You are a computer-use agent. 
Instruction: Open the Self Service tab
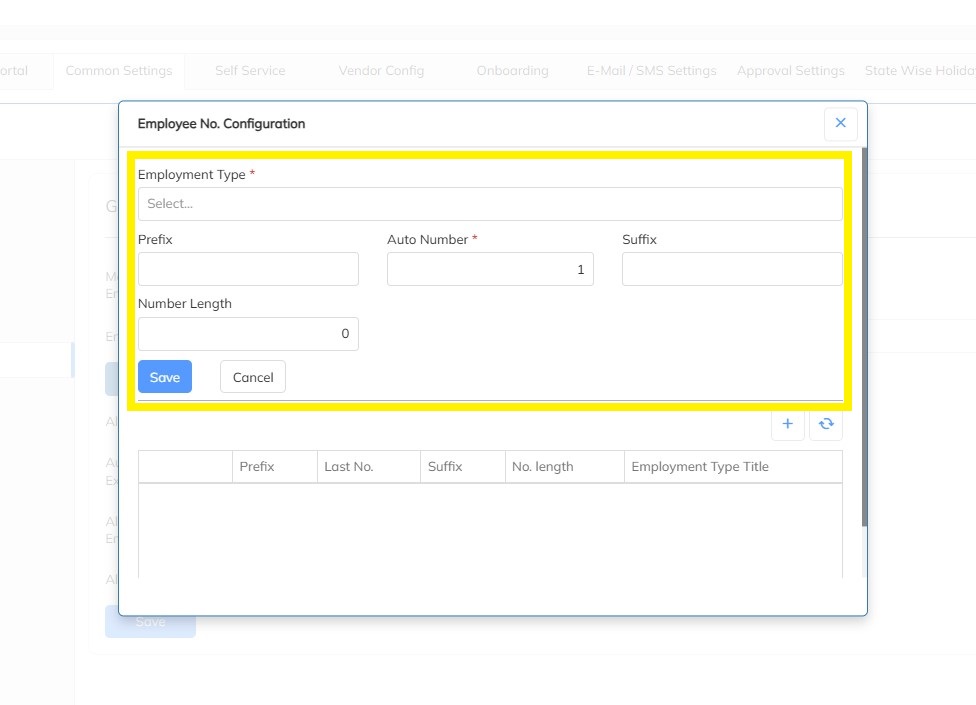250,71
